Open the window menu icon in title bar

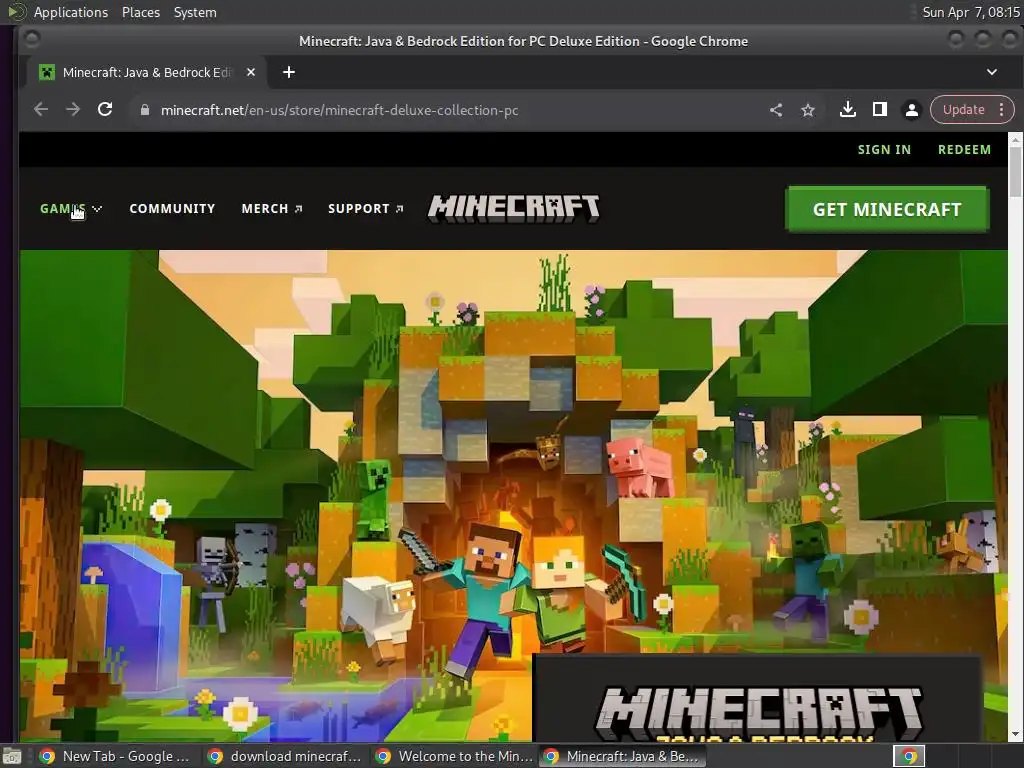[31, 40]
